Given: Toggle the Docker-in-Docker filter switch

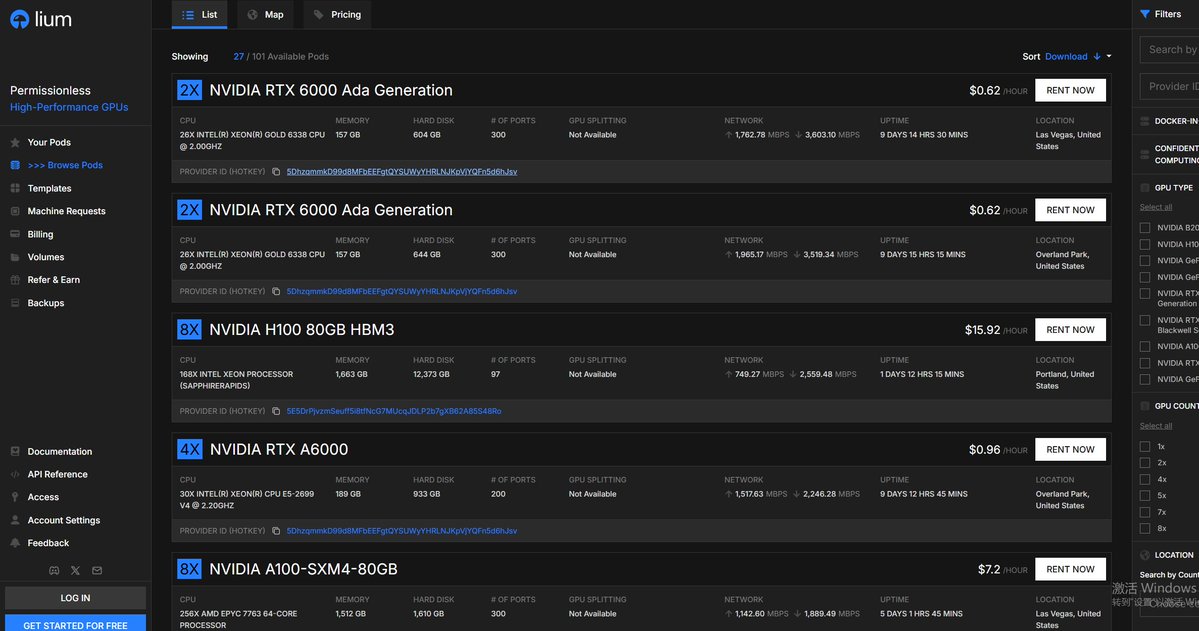Looking at the screenshot, I should tap(1145, 121).
